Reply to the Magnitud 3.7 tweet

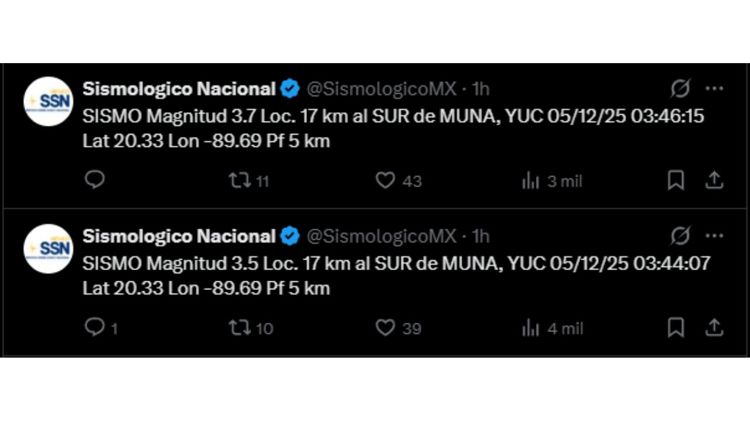(x=95, y=180)
